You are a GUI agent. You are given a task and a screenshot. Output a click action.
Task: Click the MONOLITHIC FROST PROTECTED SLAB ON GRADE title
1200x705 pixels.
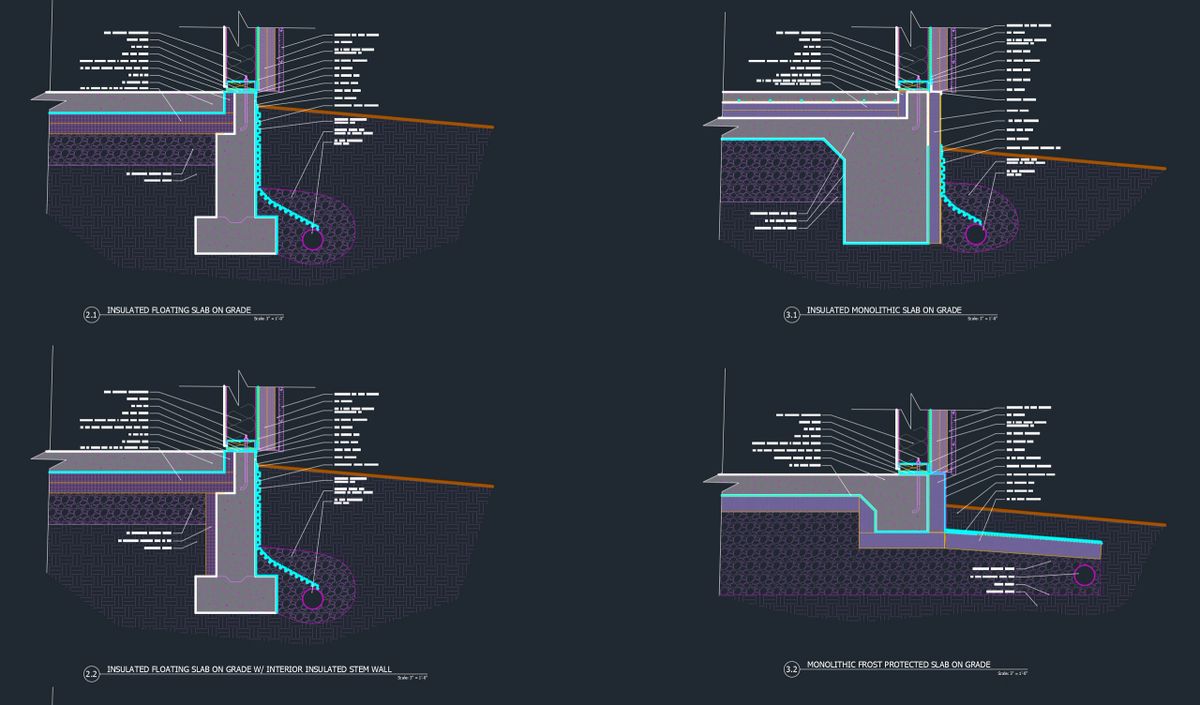897,664
